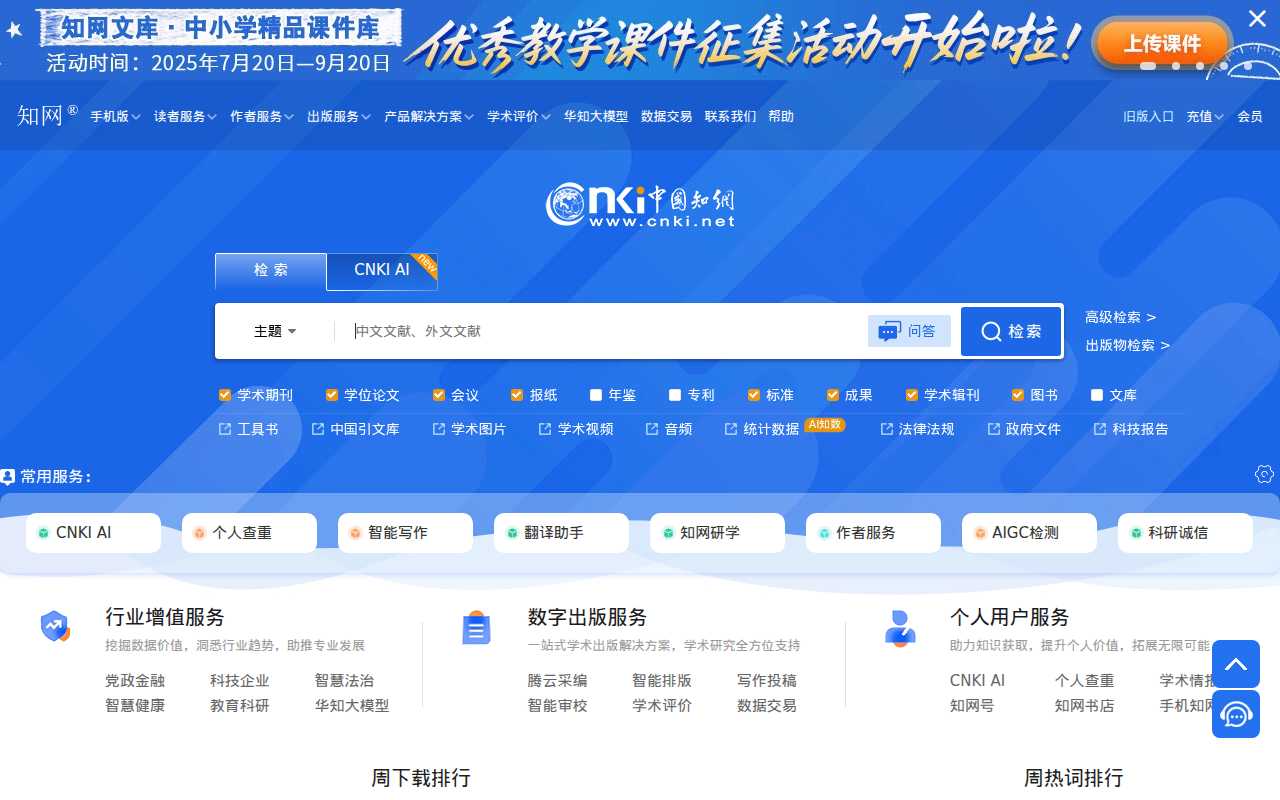Go to 旧版入口 link
The height and width of the screenshot is (800, 1280).
pos(1148,116)
